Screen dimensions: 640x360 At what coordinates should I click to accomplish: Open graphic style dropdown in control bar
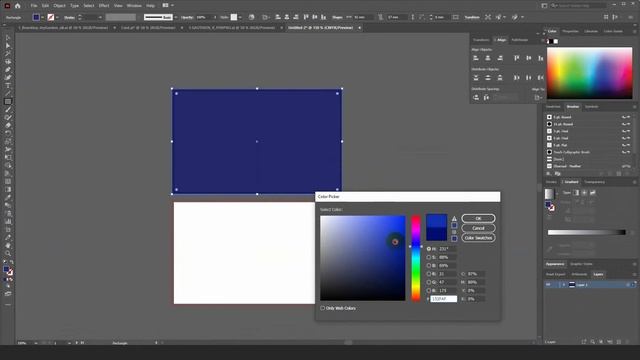point(240,17)
